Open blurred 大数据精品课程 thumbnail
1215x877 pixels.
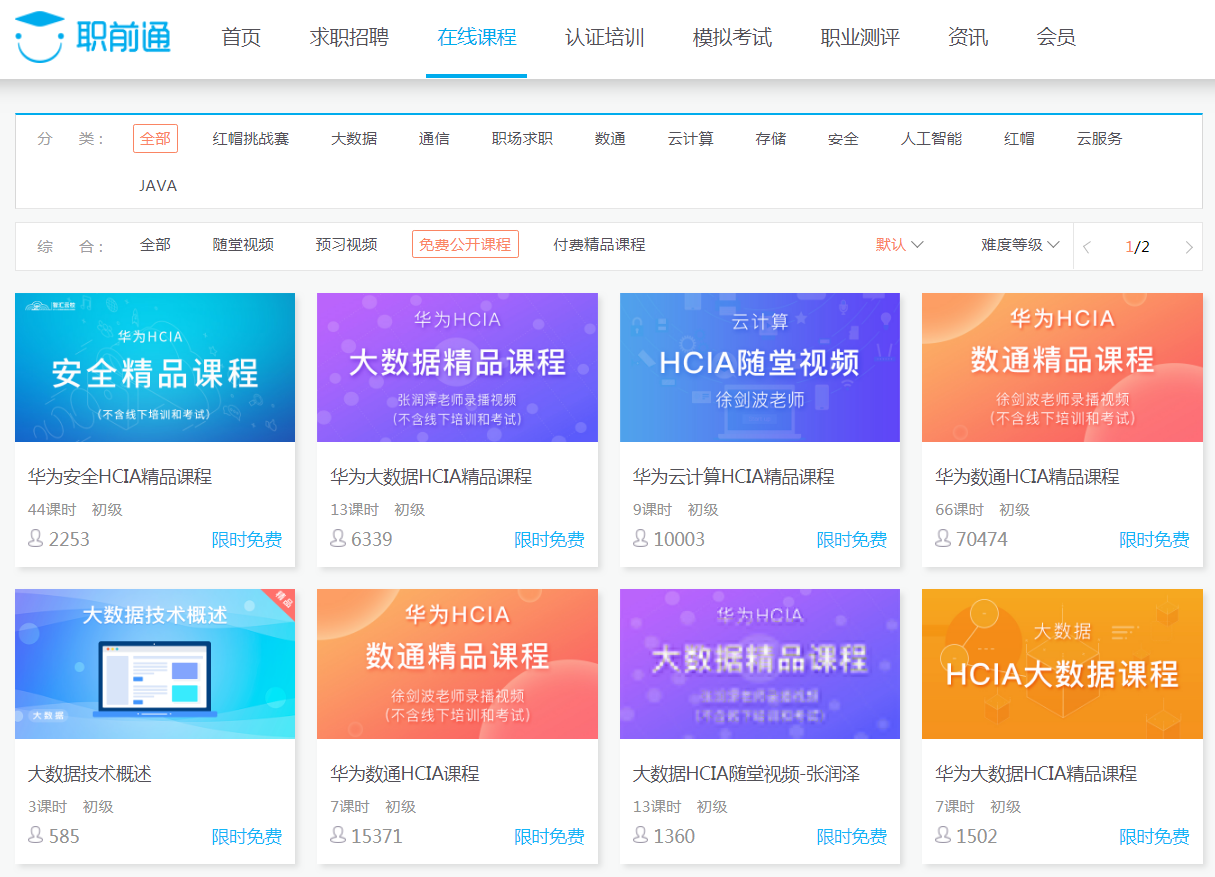pyautogui.click(x=760, y=664)
